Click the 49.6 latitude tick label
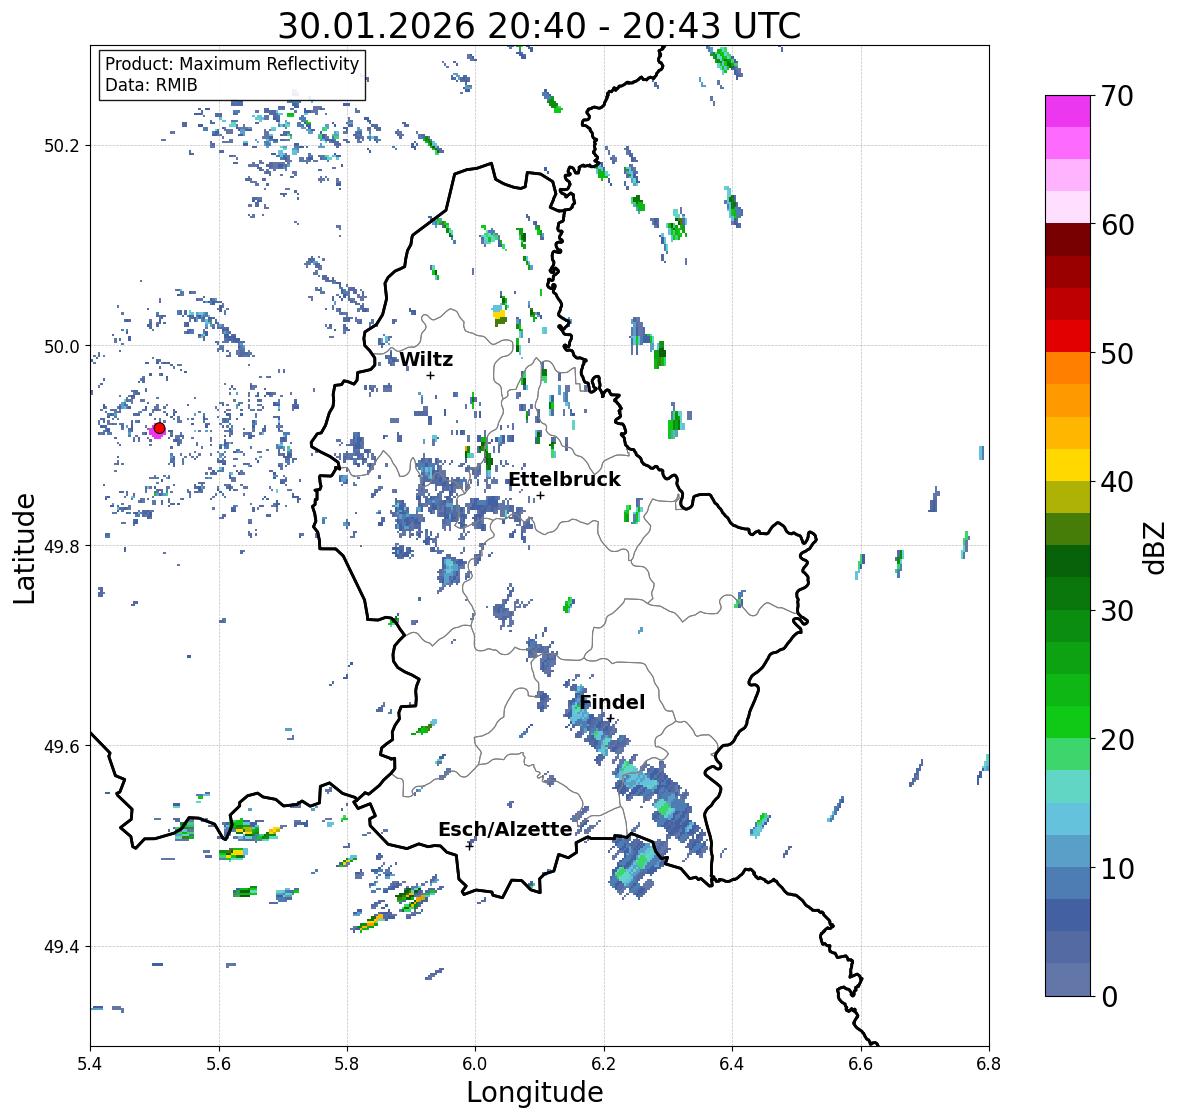Image resolution: width=1179 pixels, height=1117 pixels. 62,746
